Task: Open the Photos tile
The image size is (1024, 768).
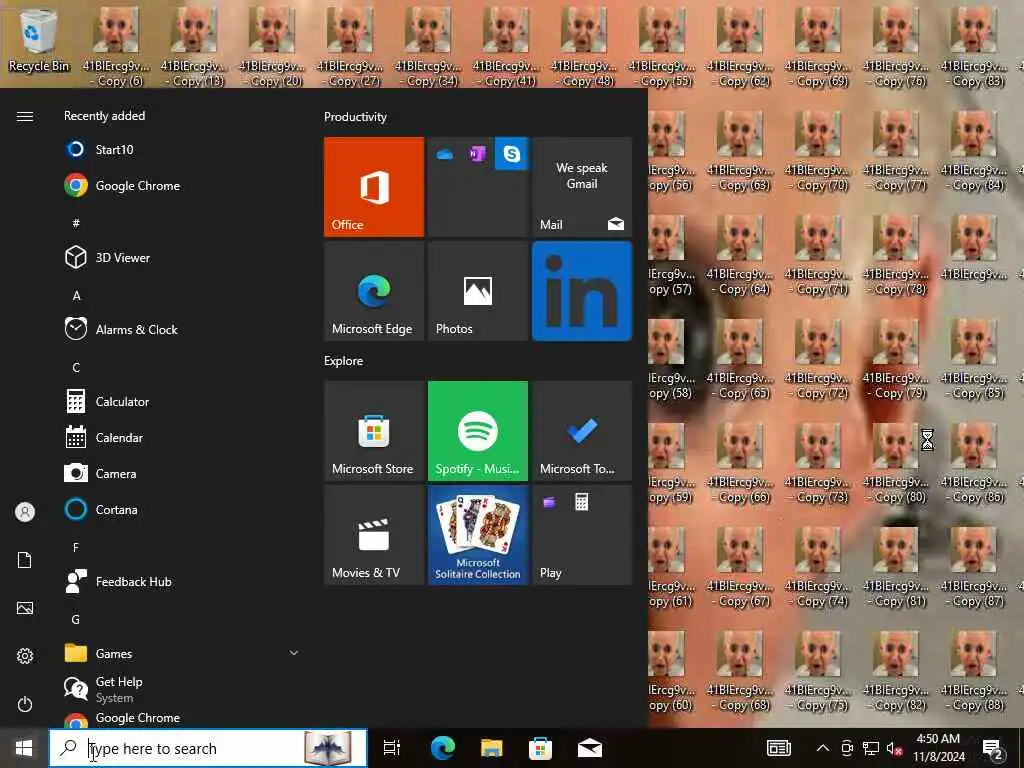Action: click(x=477, y=291)
